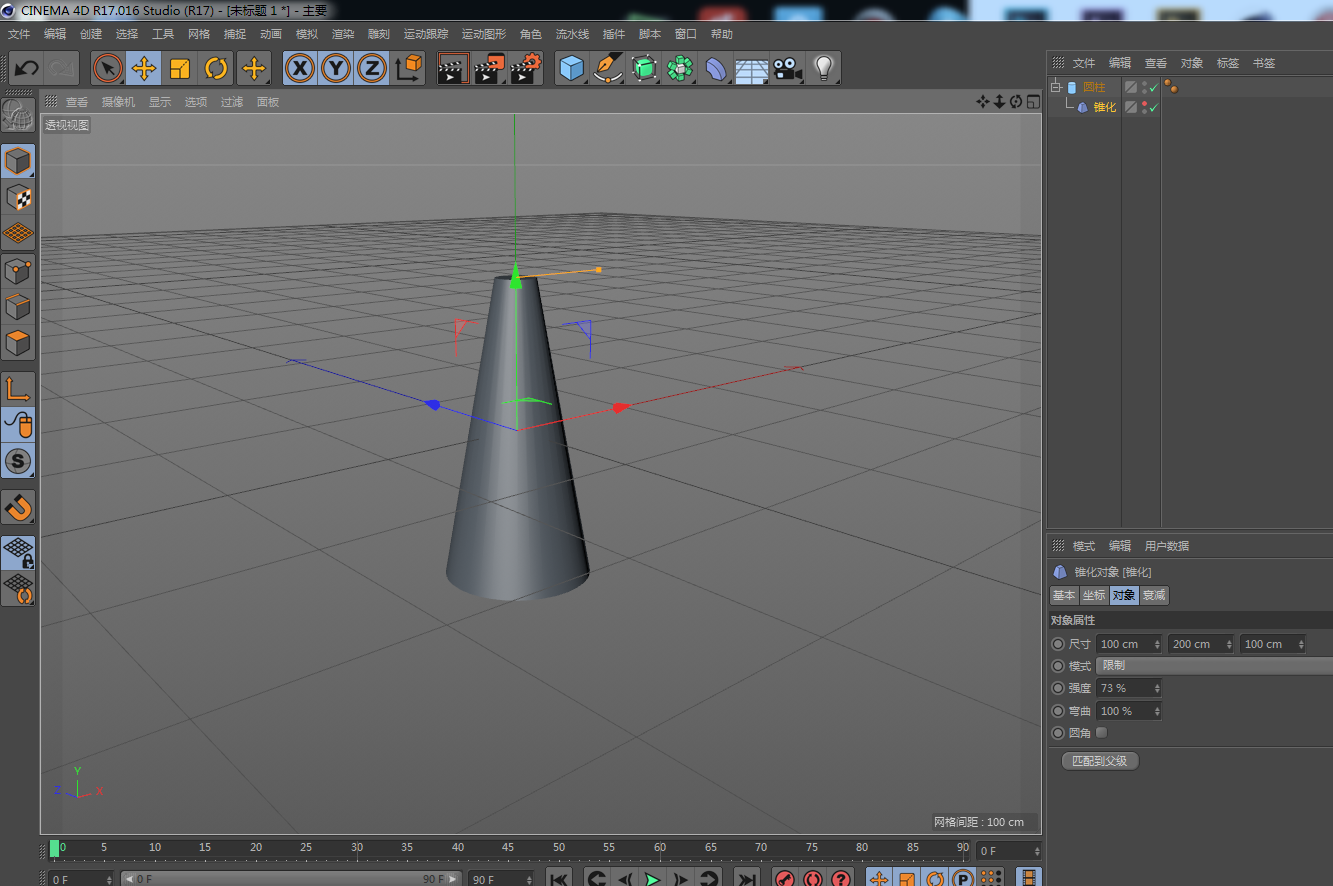
Task: Click the greyed Redo arrow icon
Action: click(x=62, y=69)
